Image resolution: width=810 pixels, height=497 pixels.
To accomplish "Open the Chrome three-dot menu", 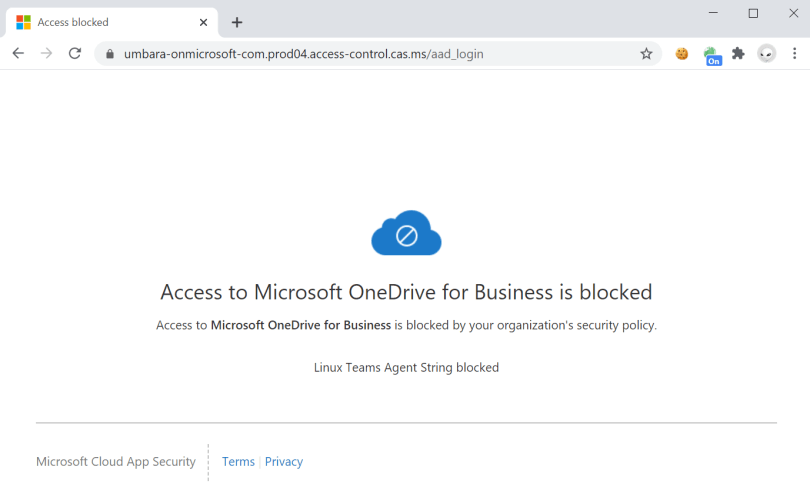I will pyautogui.click(x=795, y=54).
